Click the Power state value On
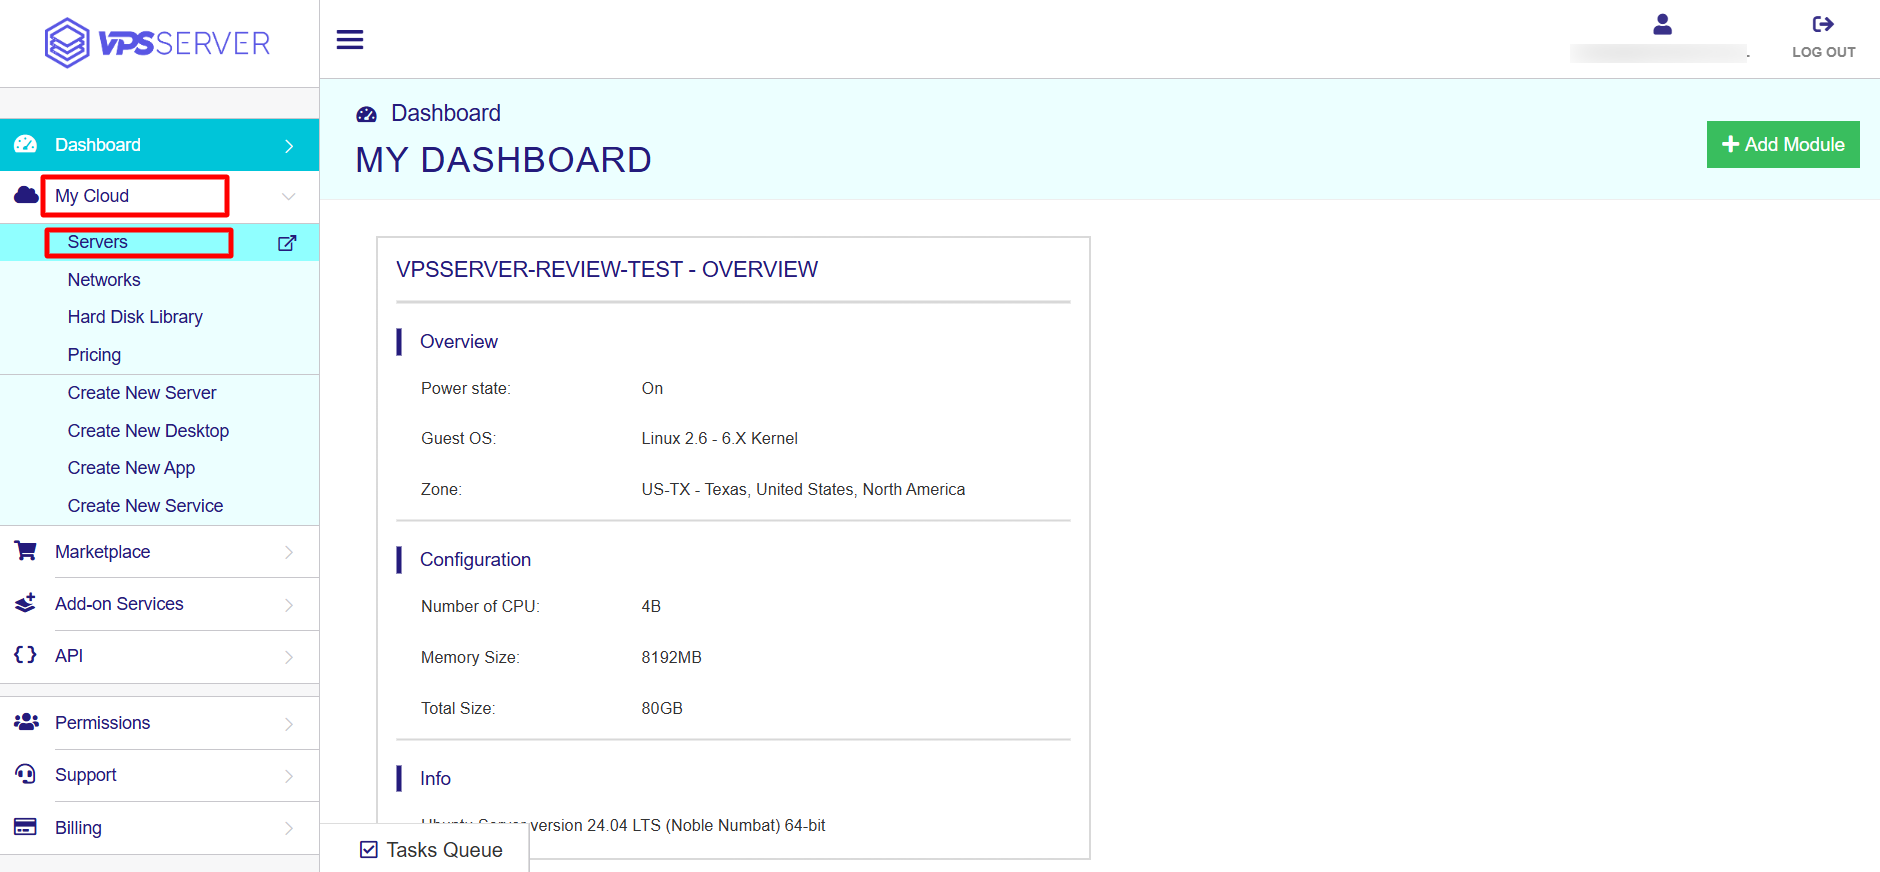This screenshot has height=872, width=1880. (x=652, y=388)
